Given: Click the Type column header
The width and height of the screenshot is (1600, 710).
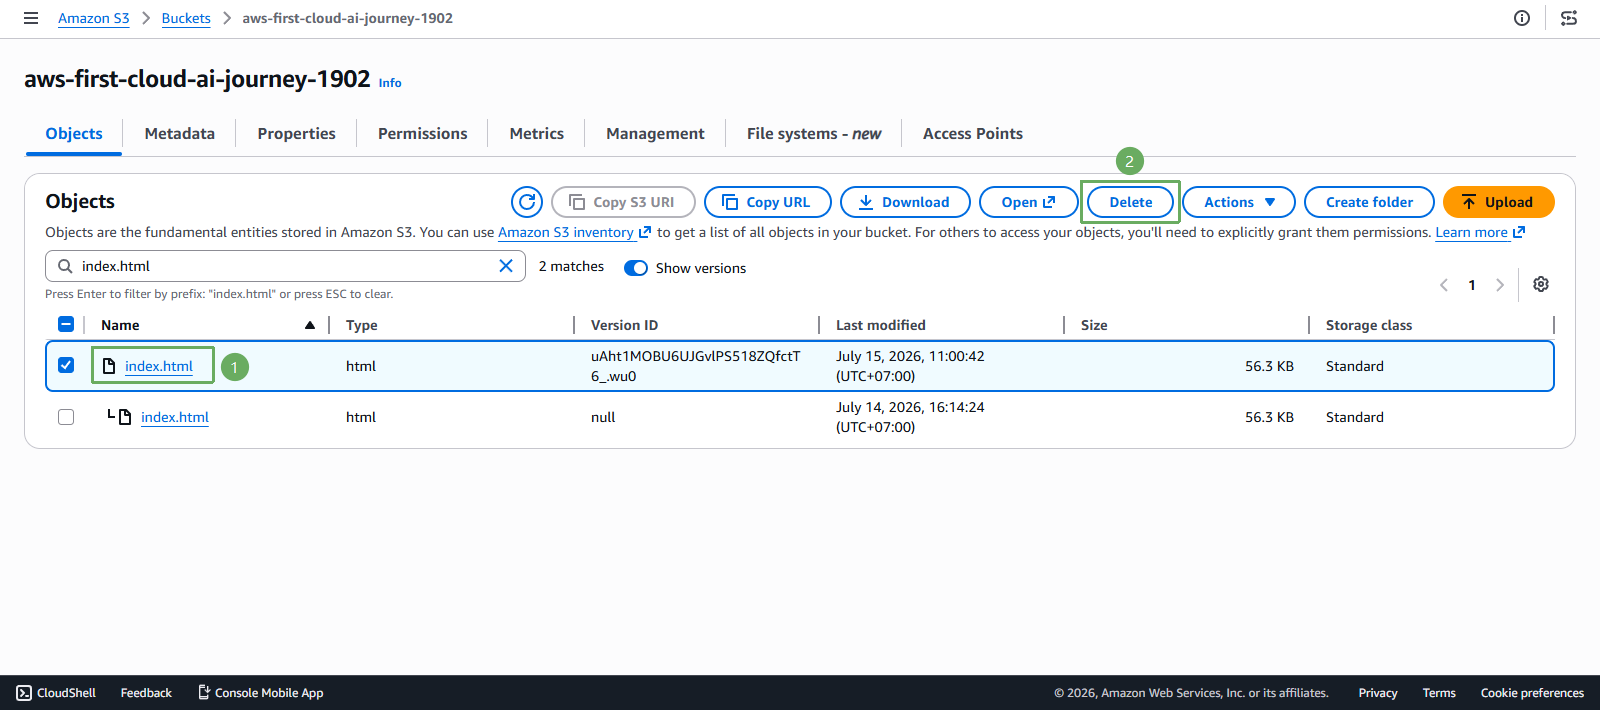Looking at the screenshot, I should 362,325.
